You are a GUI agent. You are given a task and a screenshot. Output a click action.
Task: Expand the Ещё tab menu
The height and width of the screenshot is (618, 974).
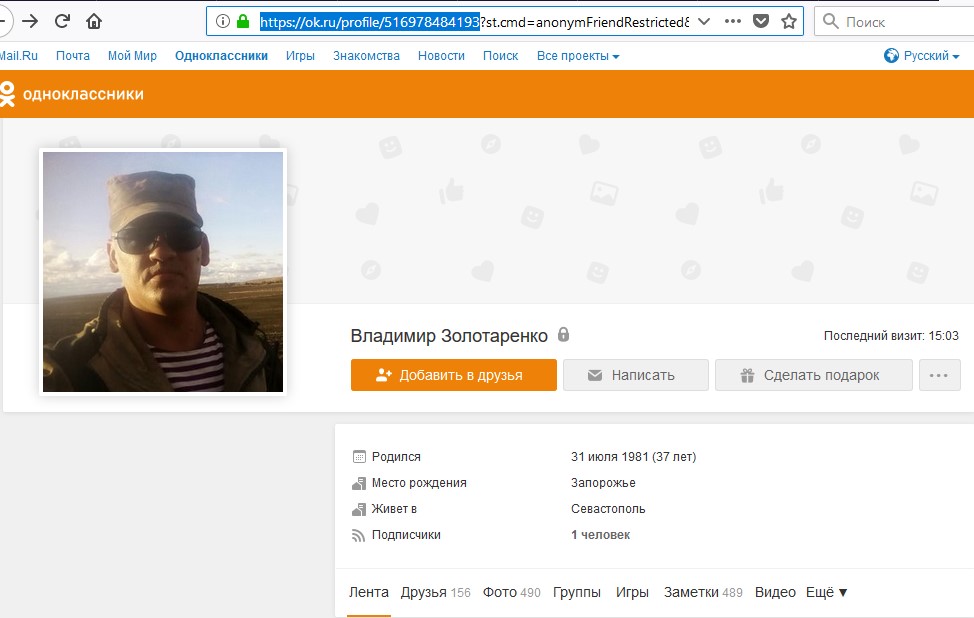pos(826,592)
